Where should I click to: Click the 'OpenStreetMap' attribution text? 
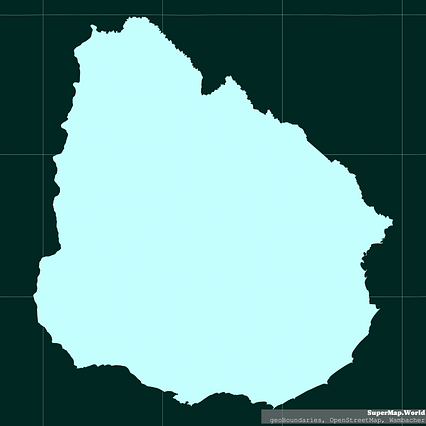356,420
